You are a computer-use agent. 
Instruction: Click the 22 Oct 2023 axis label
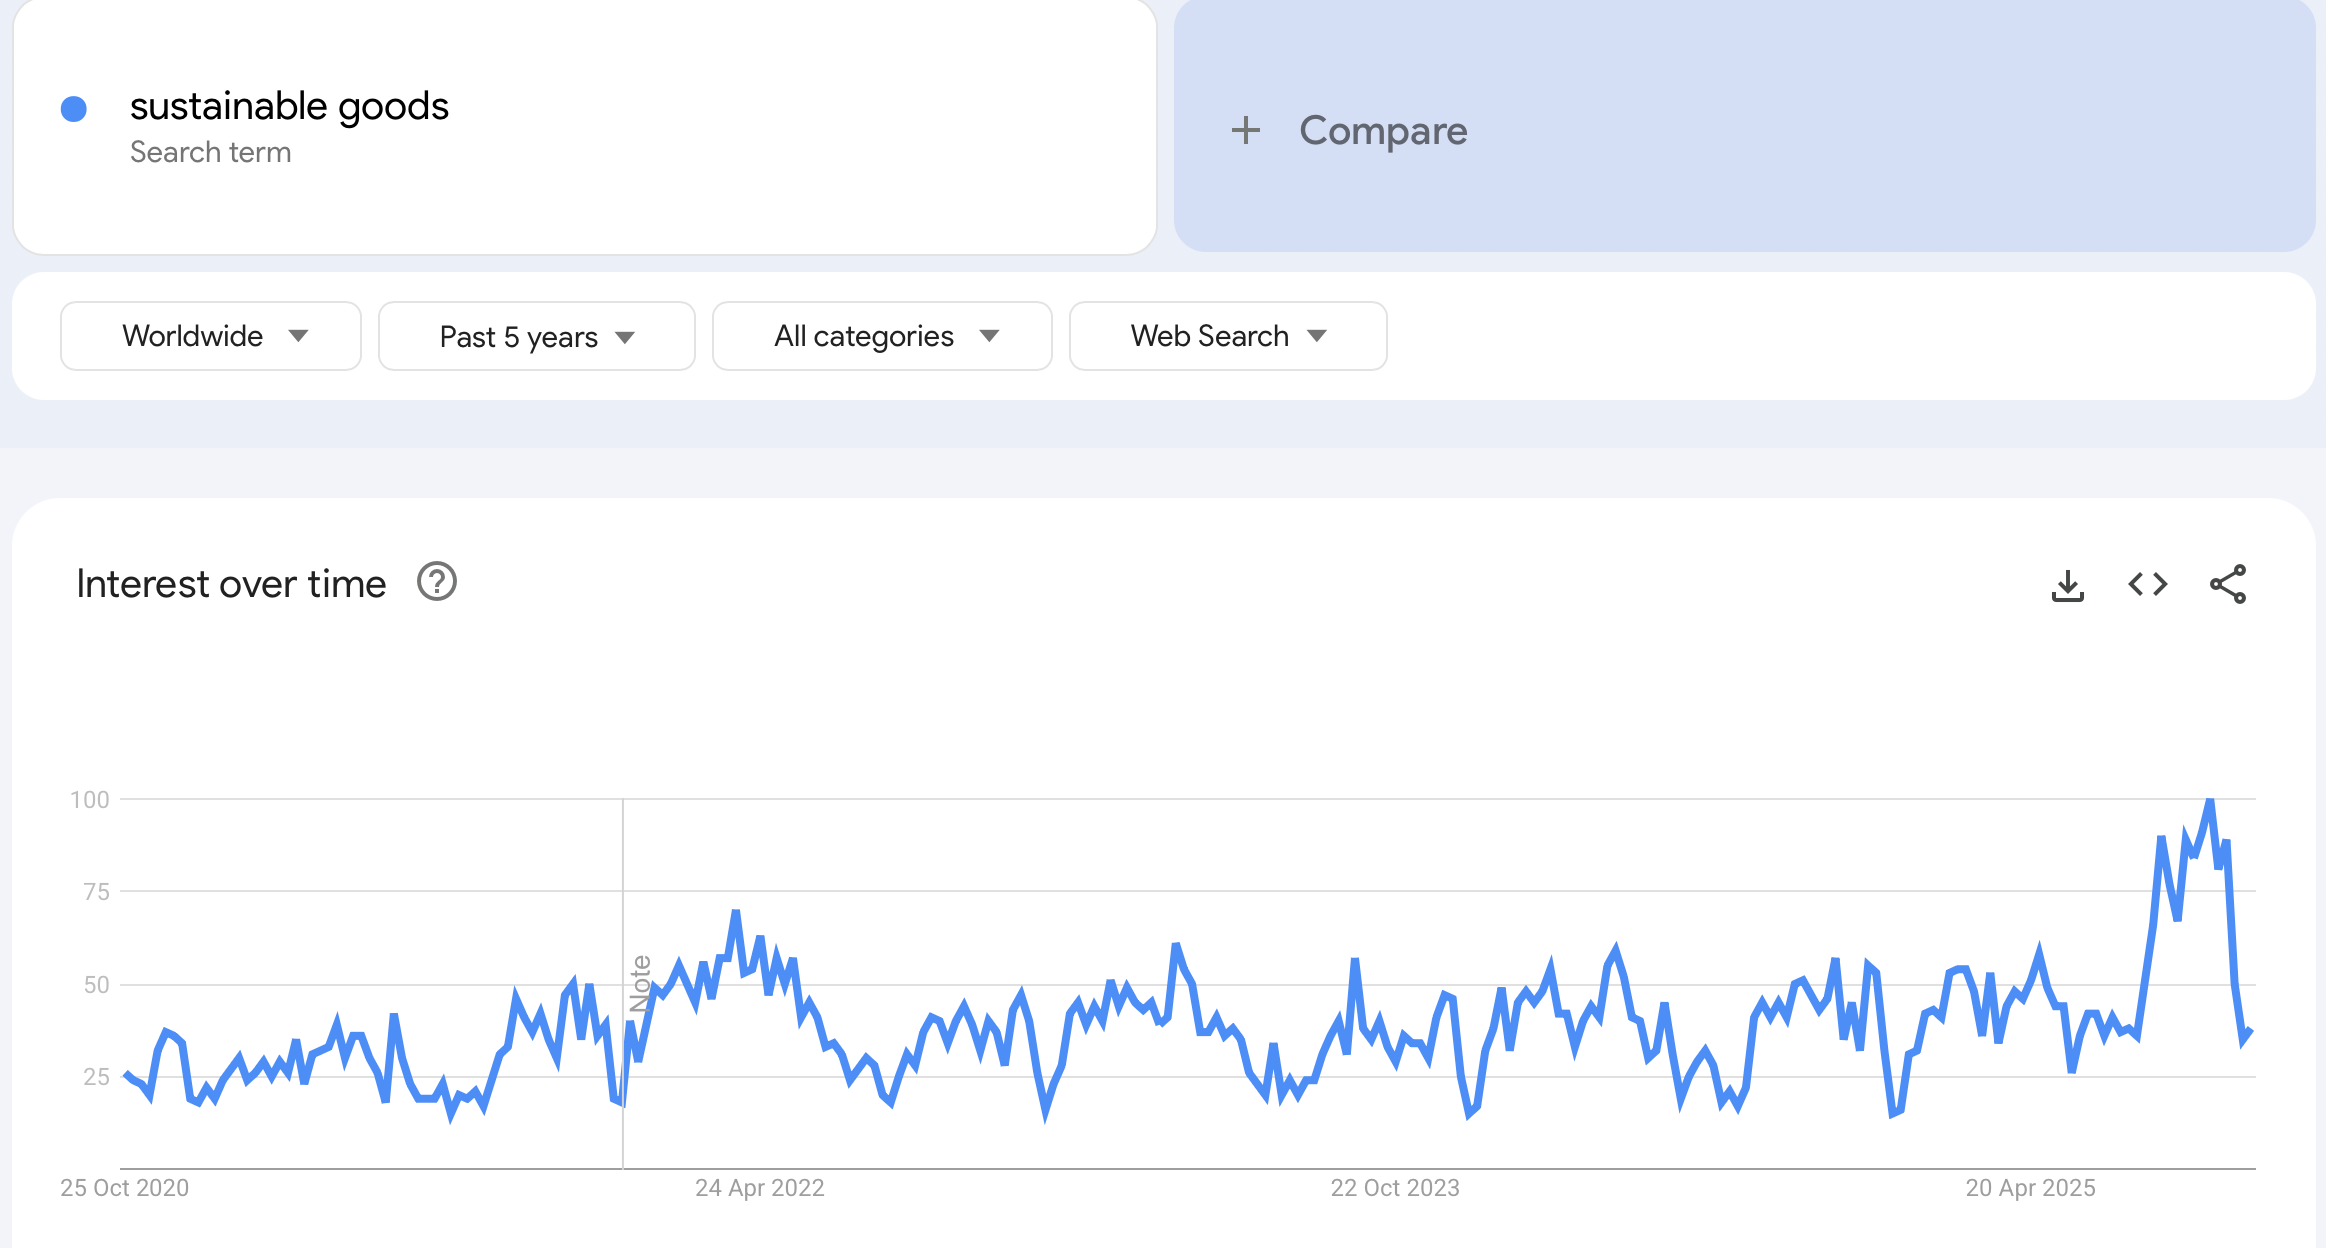point(1394,1188)
